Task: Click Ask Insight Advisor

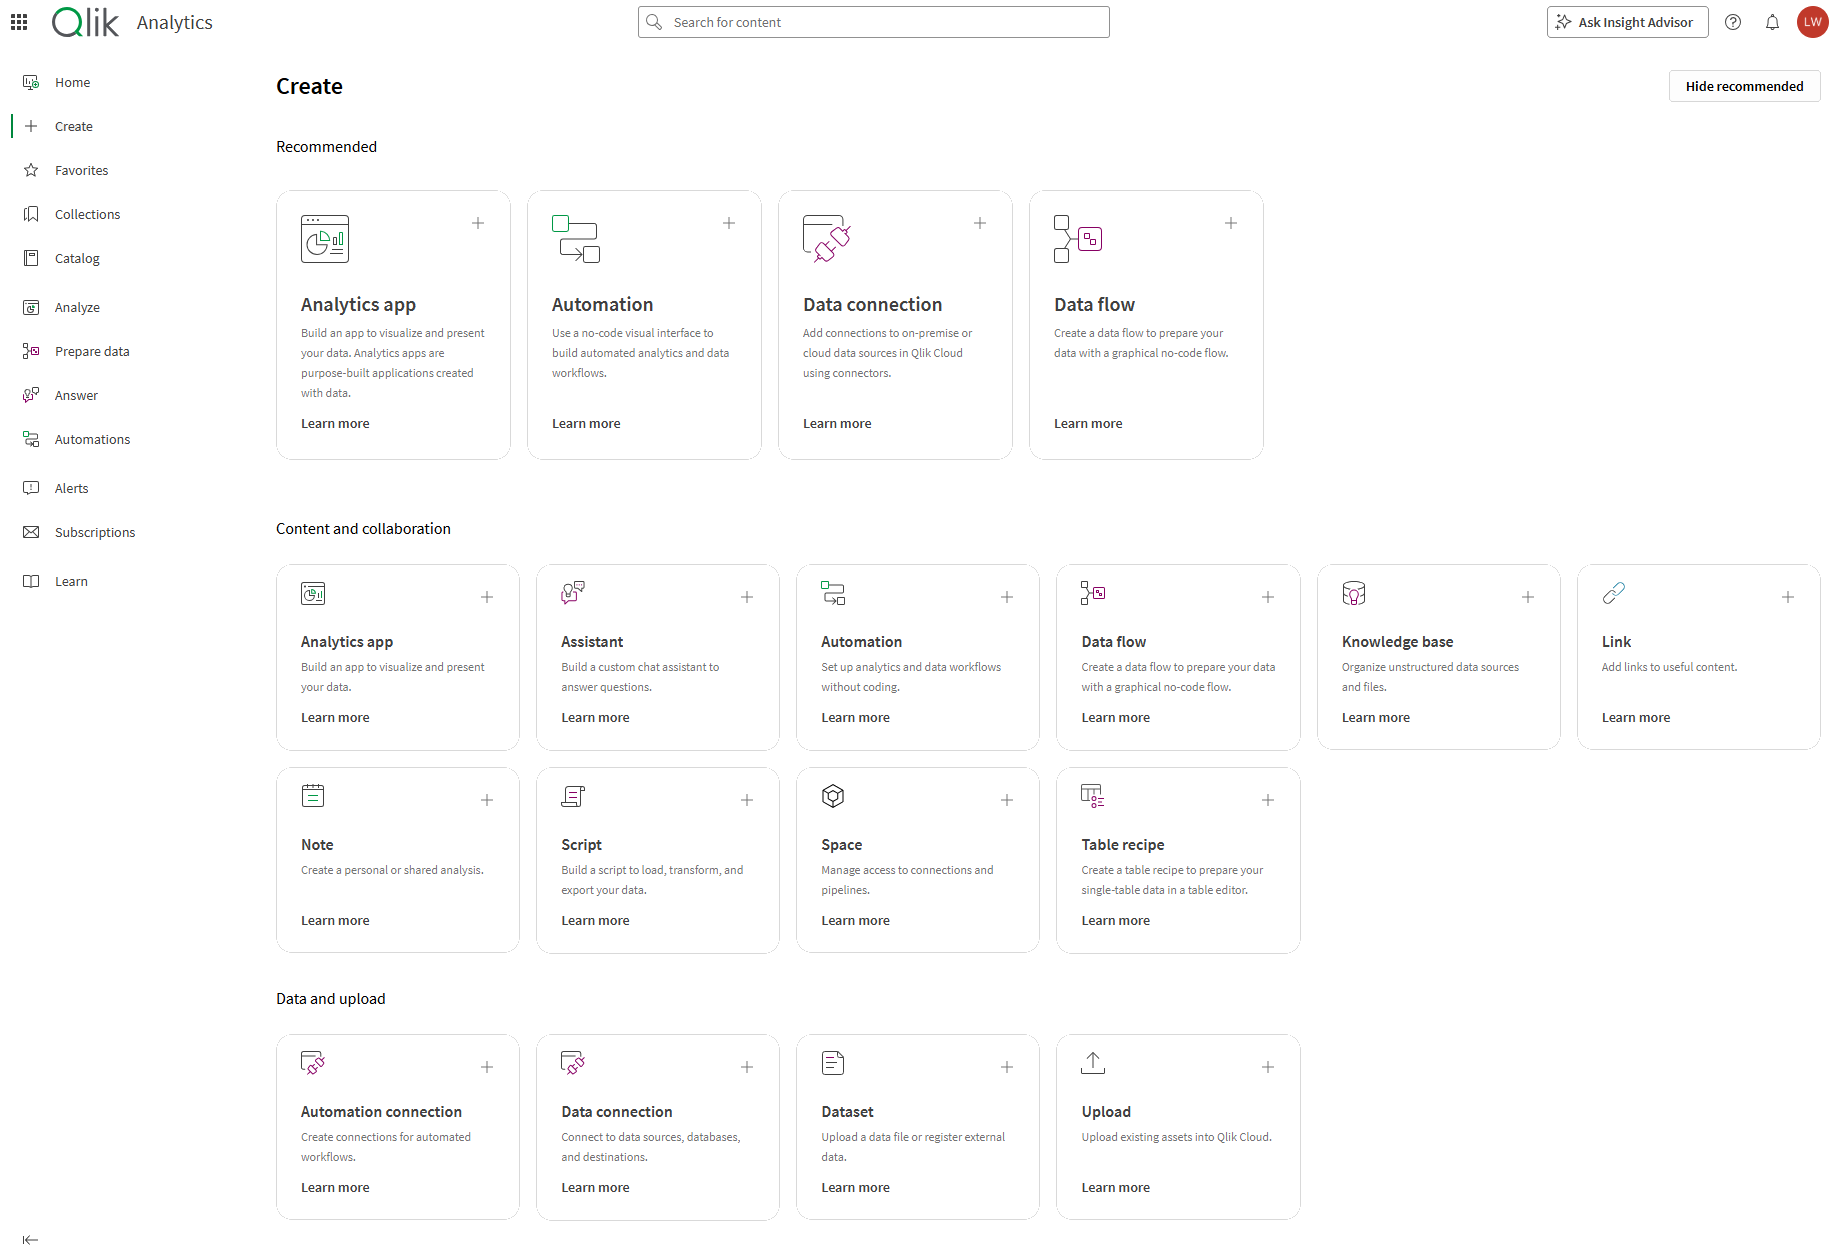Action: (x=1627, y=21)
